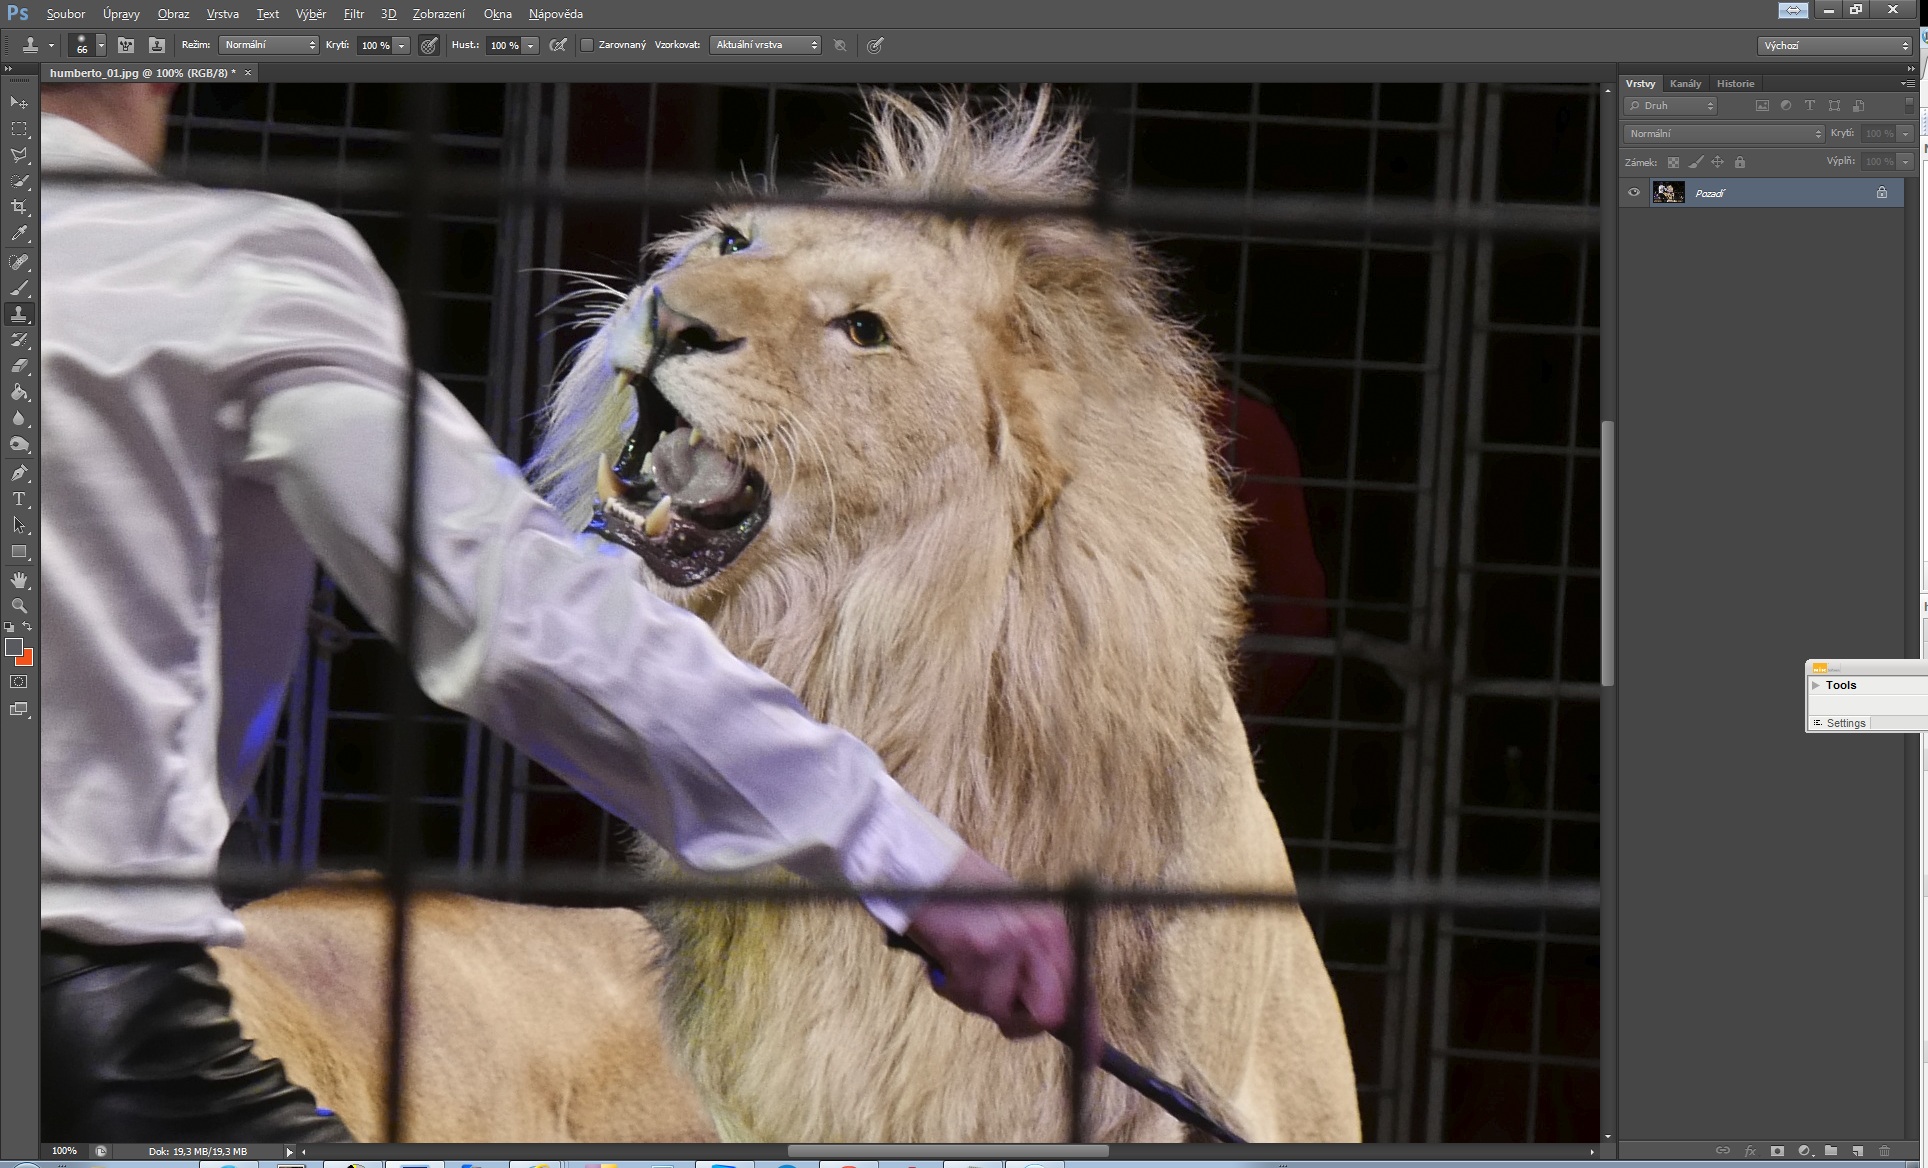Click the Pozadí layer thumbnail
The width and height of the screenshot is (1928, 1168).
pyautogui.click(x=1668, y=193)
